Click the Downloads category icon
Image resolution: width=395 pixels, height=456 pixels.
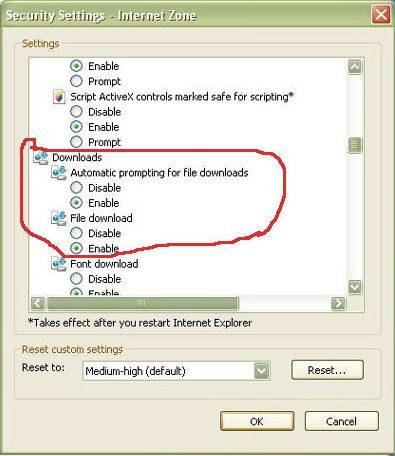(x=41, y=157)
